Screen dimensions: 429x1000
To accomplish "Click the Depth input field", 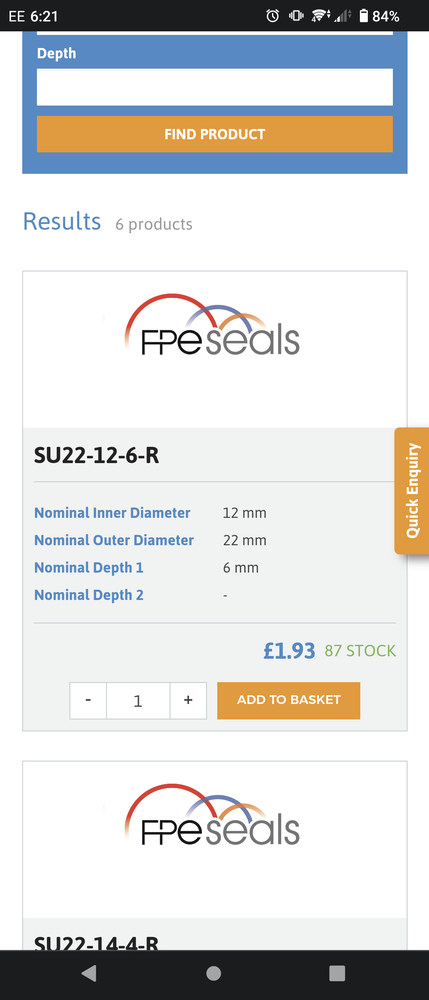I will (x=215, y=87).
